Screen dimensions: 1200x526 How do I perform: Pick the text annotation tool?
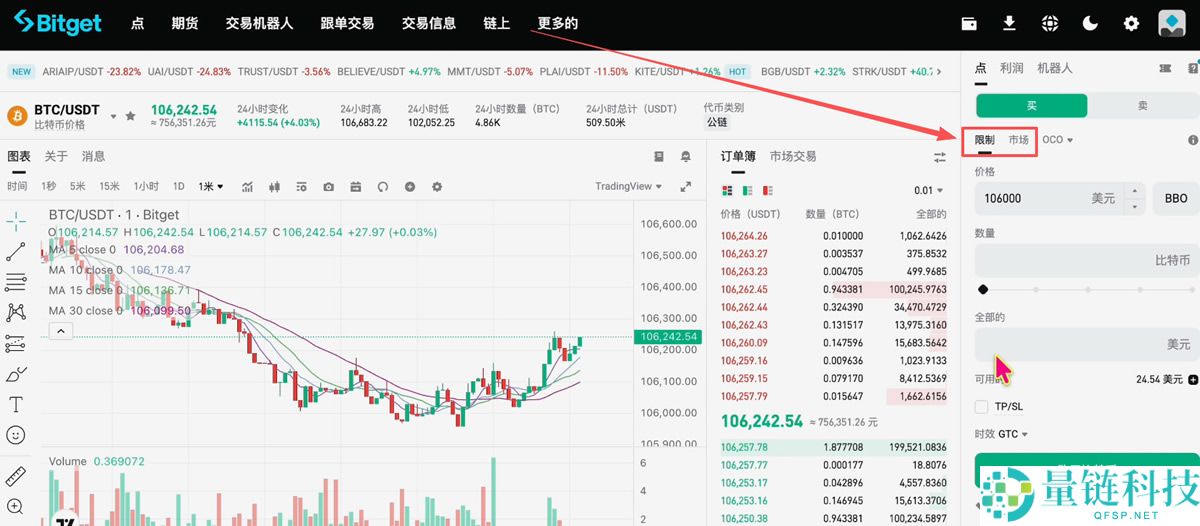click(15, 404)
